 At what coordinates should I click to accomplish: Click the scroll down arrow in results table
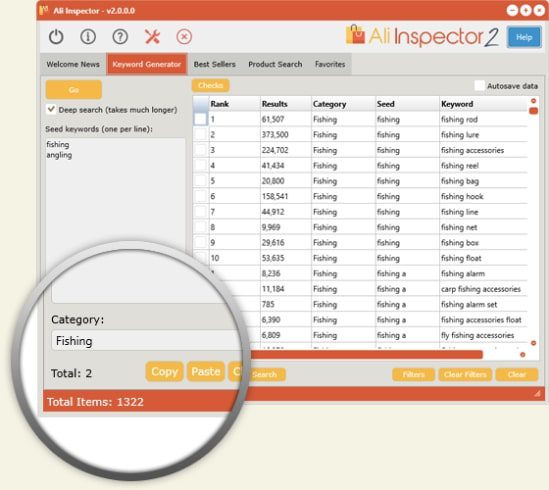pyautogui.click(x=533, y=343)
